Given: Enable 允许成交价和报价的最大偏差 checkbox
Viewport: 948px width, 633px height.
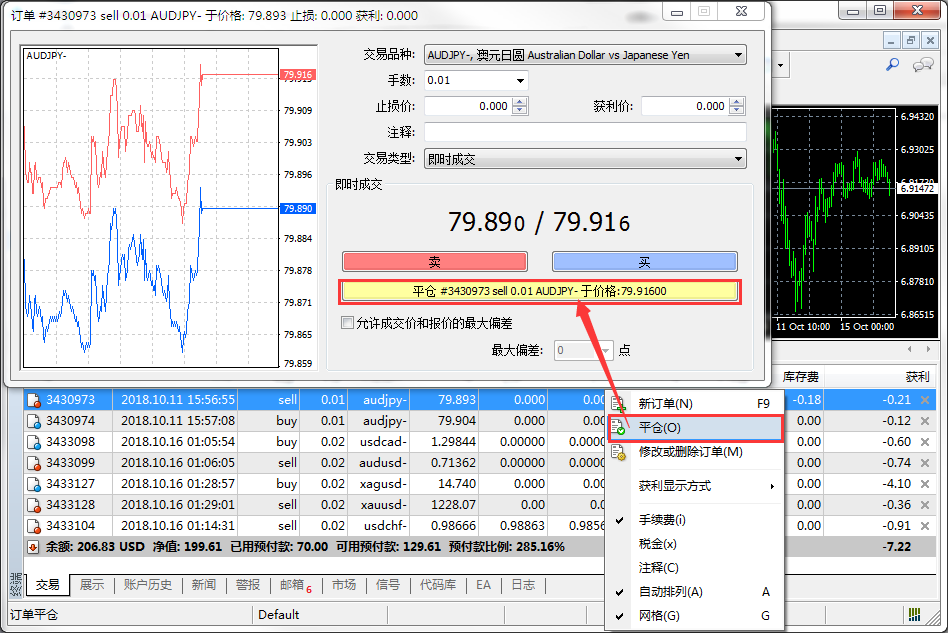Looking at the screenshot, I should tap(348, 323).
